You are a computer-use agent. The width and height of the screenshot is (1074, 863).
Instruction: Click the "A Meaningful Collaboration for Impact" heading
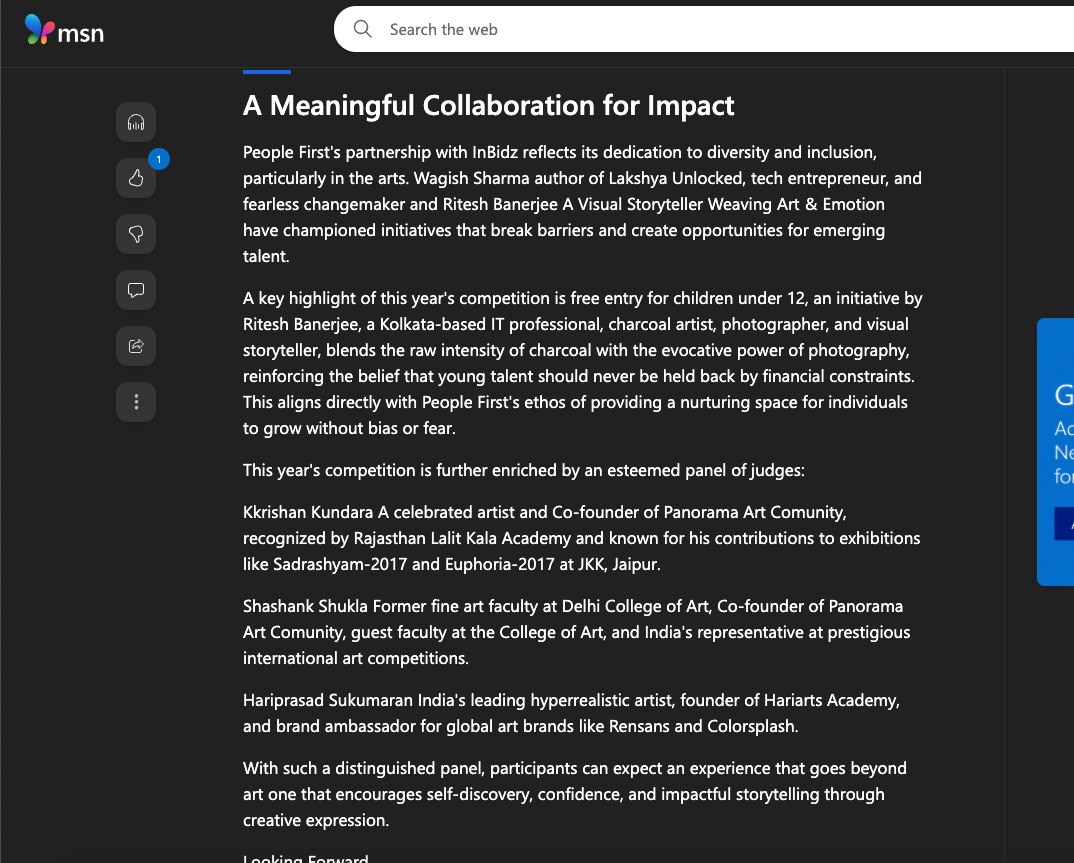point(488,106)
